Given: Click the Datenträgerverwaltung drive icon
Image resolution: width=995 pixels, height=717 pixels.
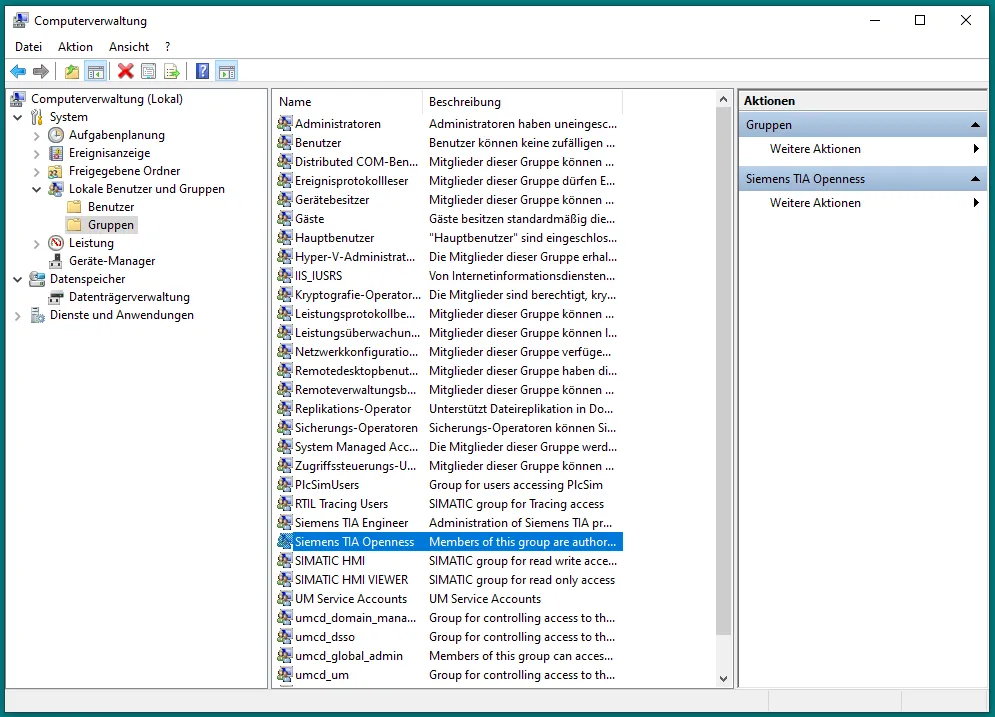Looking at the screenshot, I should click(x=56, y=297).
